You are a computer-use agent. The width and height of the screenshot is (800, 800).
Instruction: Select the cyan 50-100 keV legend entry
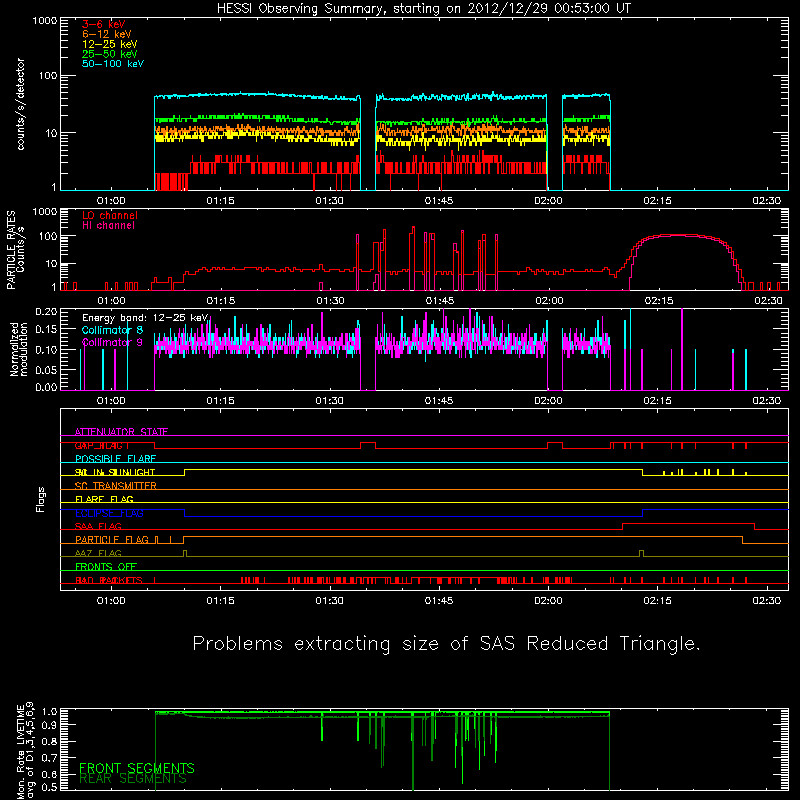[x=113, y=64]
